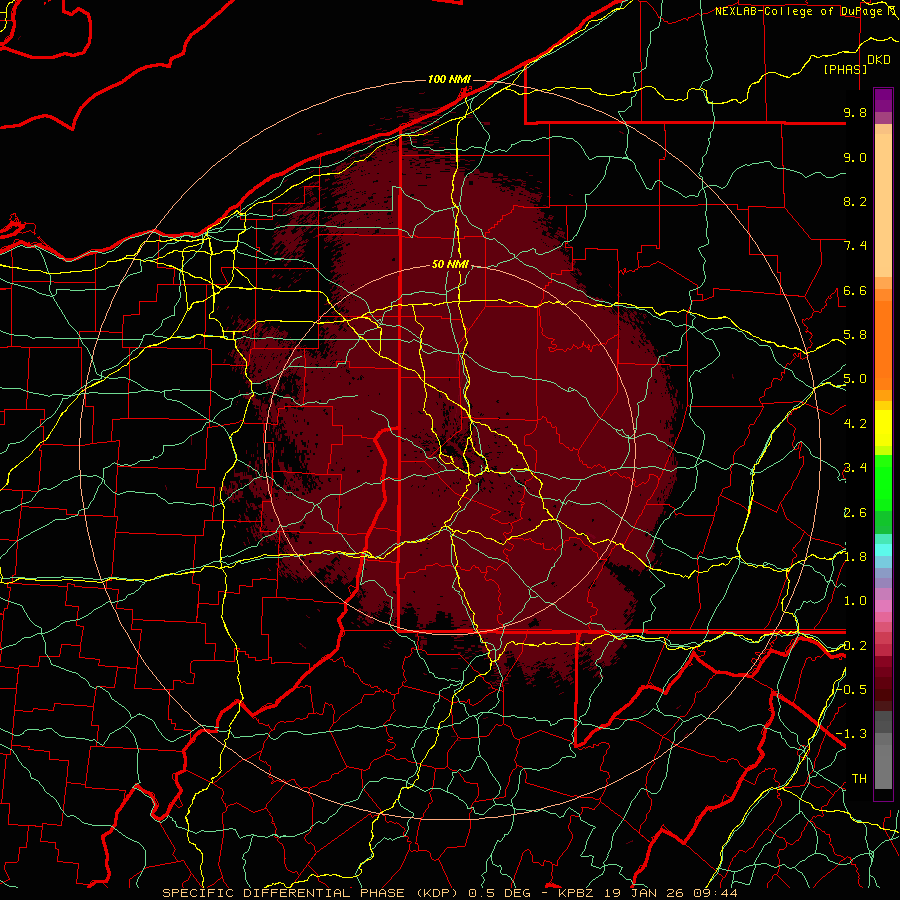Click the 0.2 scale value
Screen dimensions: 900x900
(x=855, y=645)
